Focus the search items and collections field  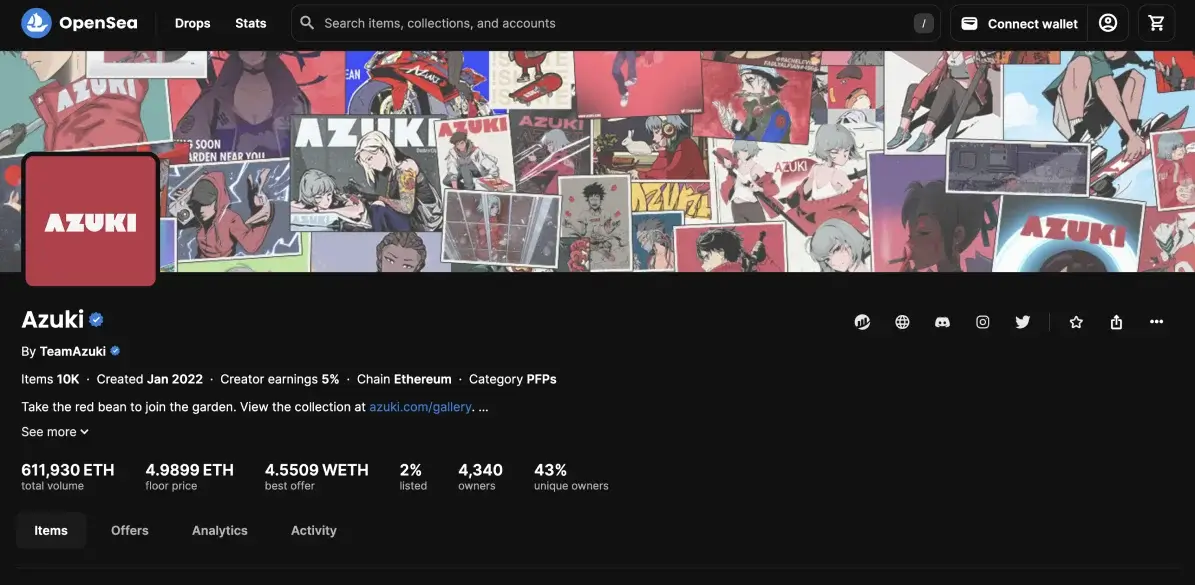616,24
